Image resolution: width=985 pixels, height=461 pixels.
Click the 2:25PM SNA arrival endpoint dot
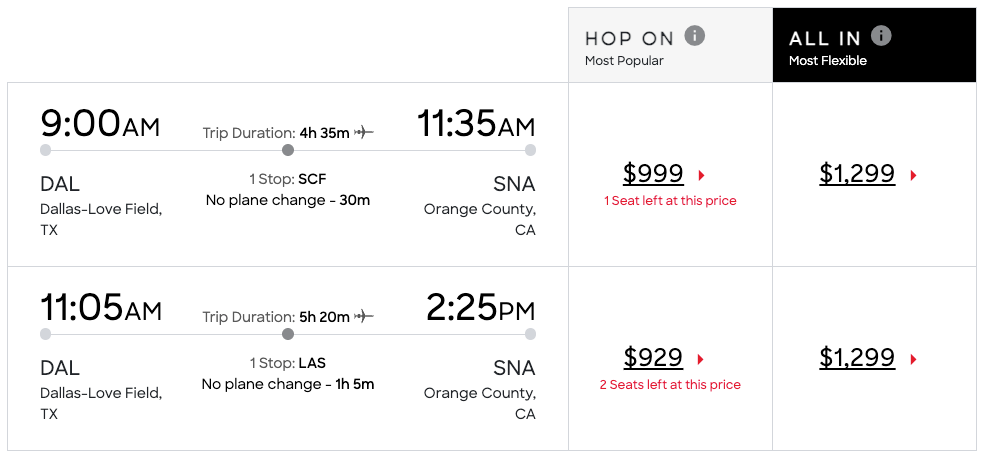[x=530, y=334]
